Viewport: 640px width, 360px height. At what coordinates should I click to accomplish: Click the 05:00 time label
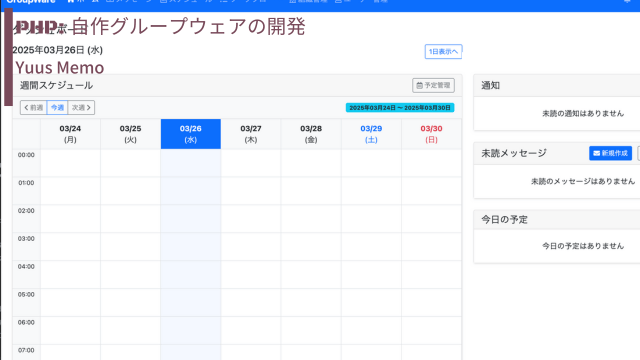pyautogui.click(x=26, y=294)
